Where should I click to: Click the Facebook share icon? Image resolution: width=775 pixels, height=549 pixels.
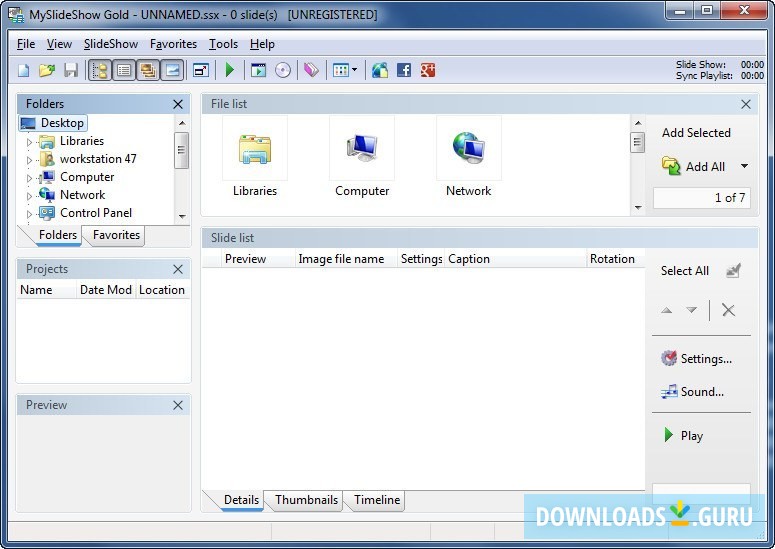[404, 70]
